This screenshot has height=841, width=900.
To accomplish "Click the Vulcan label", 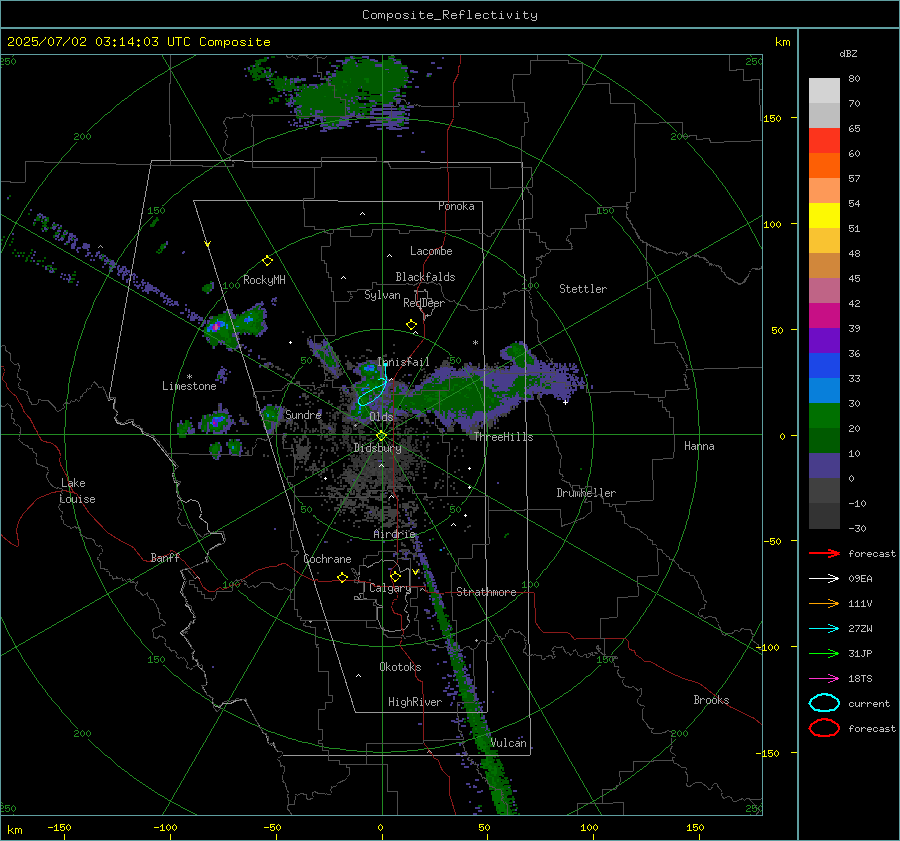I will [x=508, y=743].
